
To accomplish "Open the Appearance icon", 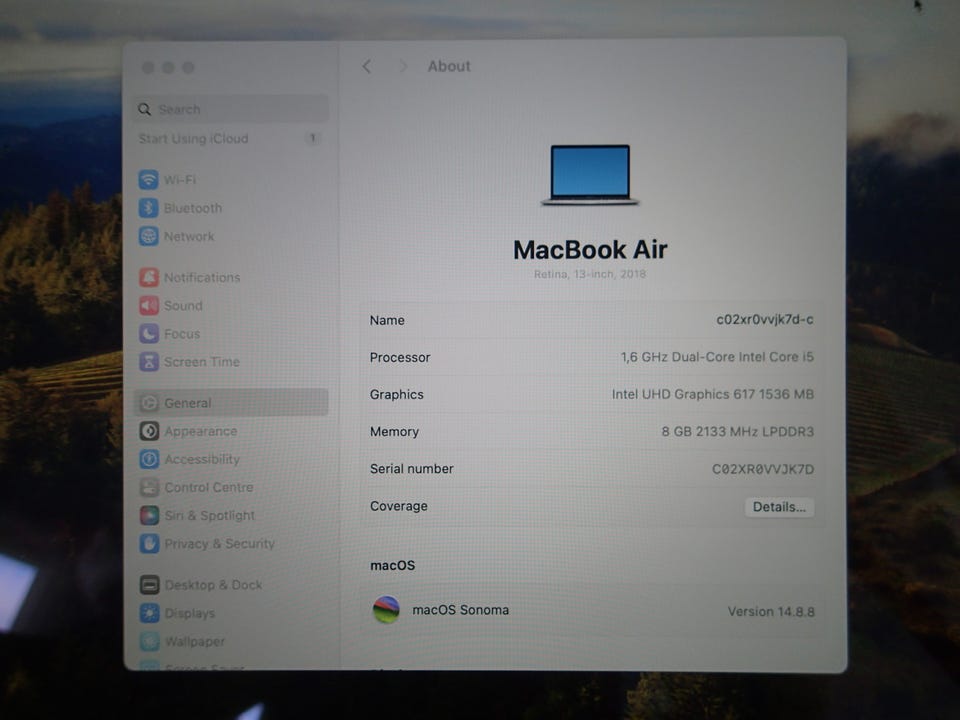I will (x=149, y=431).
